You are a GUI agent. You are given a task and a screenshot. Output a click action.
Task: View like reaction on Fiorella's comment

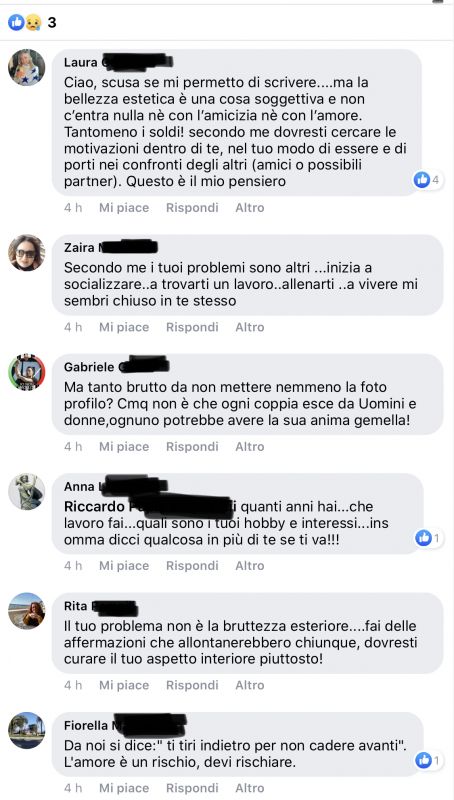[428, 760]
